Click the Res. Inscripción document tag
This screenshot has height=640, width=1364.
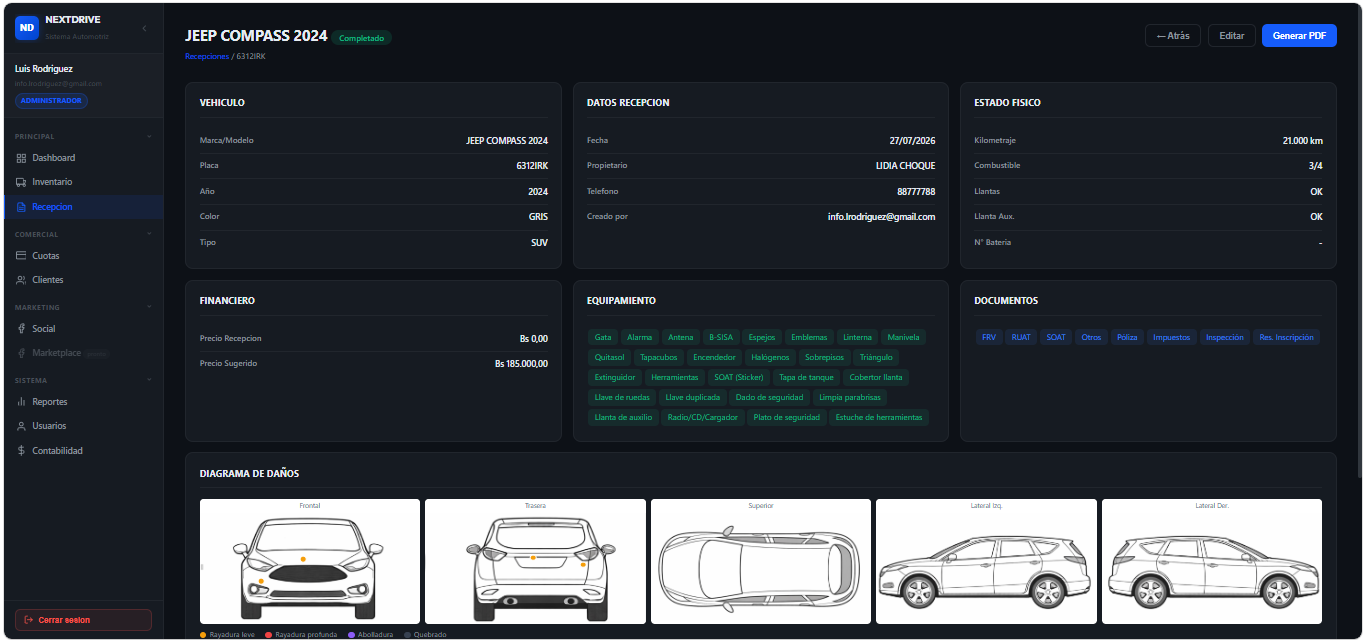(x=1286, y=337)
